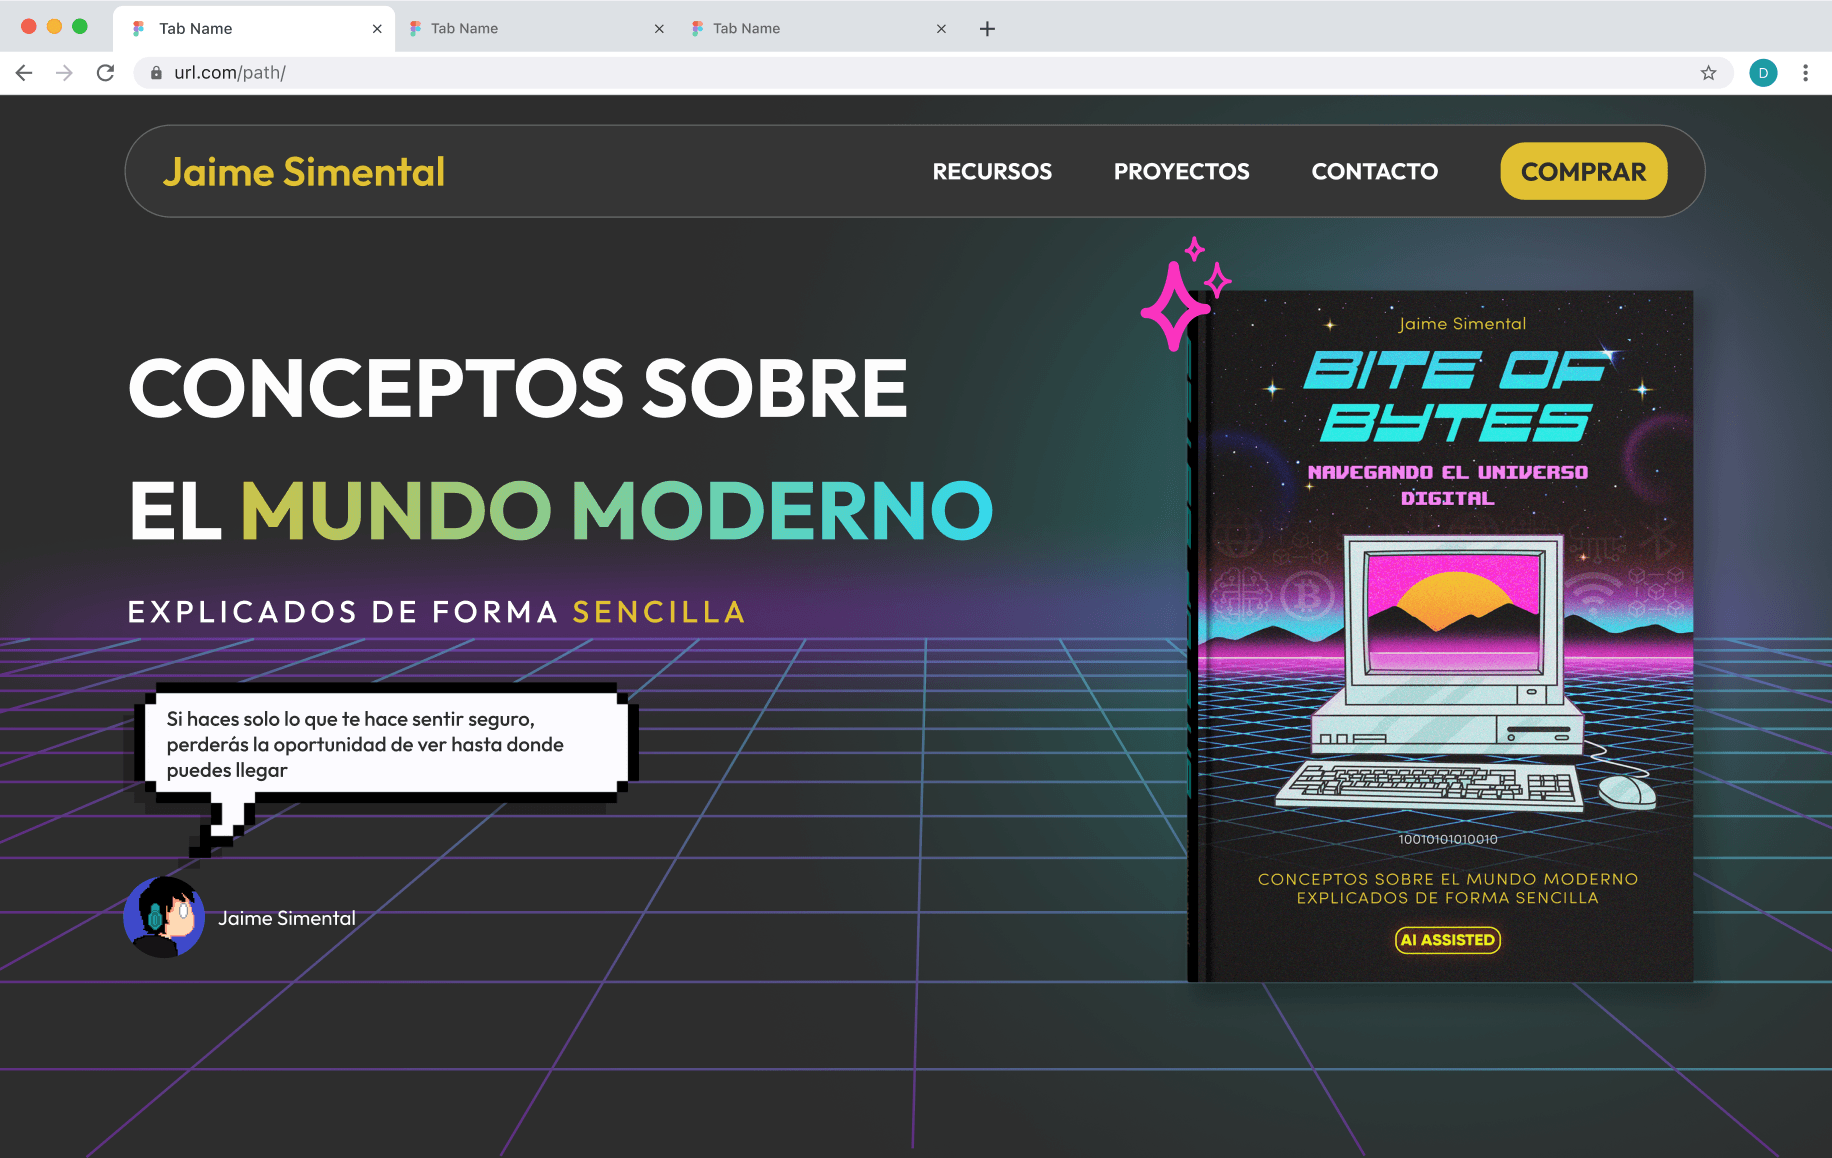Close the third Tab Name tab
Viewport: 1832px width, 1158px height.
tap(941, 29)
